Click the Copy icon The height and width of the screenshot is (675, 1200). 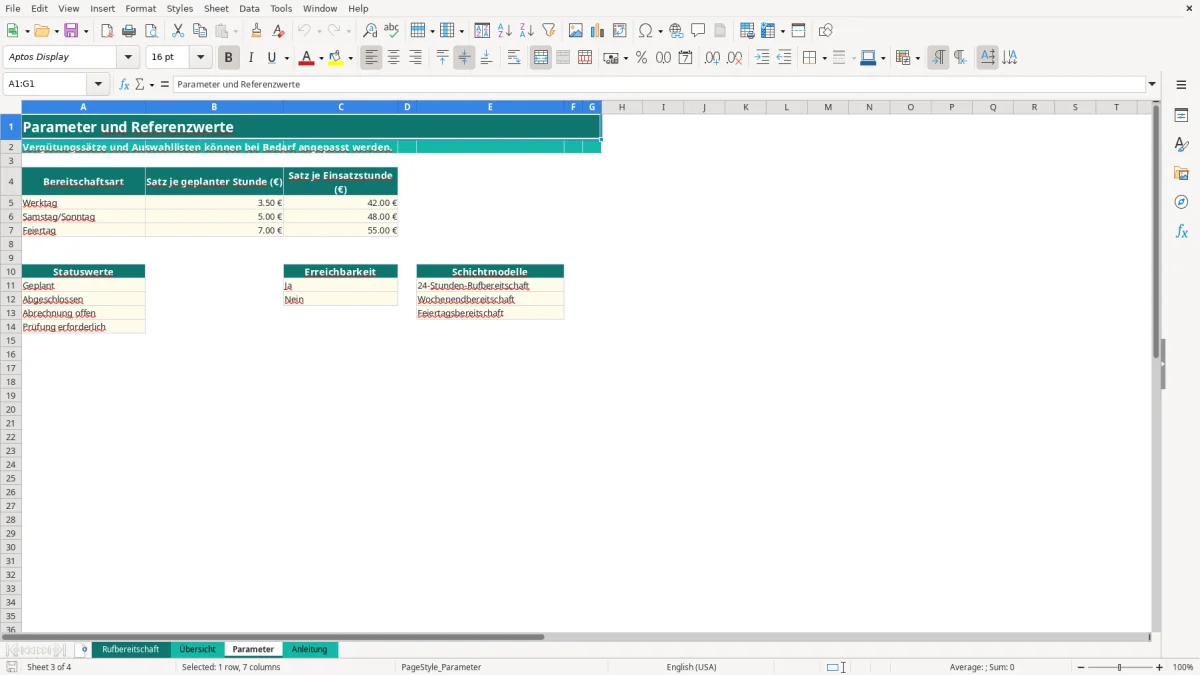[x=200, y=31]
